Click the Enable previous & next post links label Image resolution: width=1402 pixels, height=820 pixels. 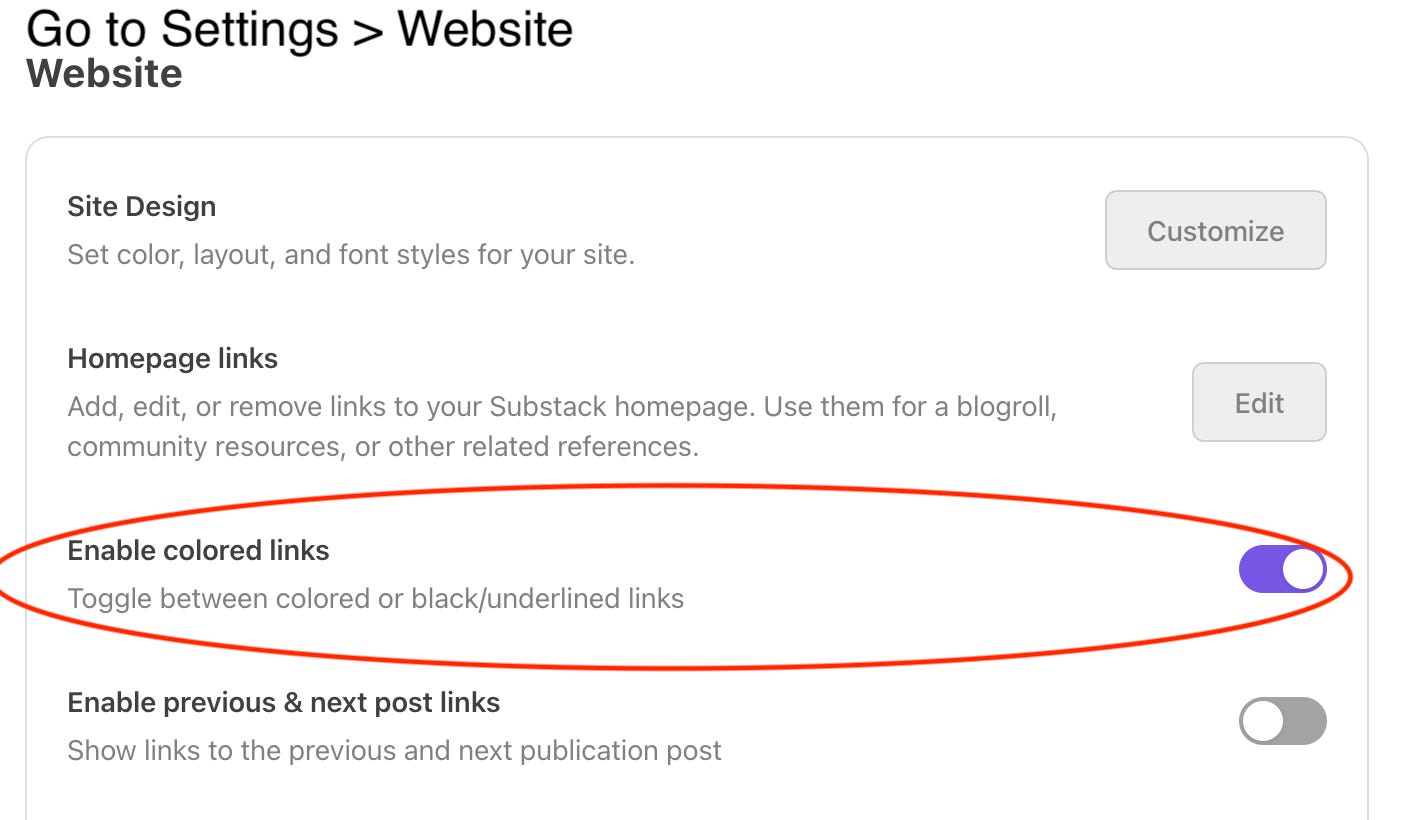coord(283,702)
